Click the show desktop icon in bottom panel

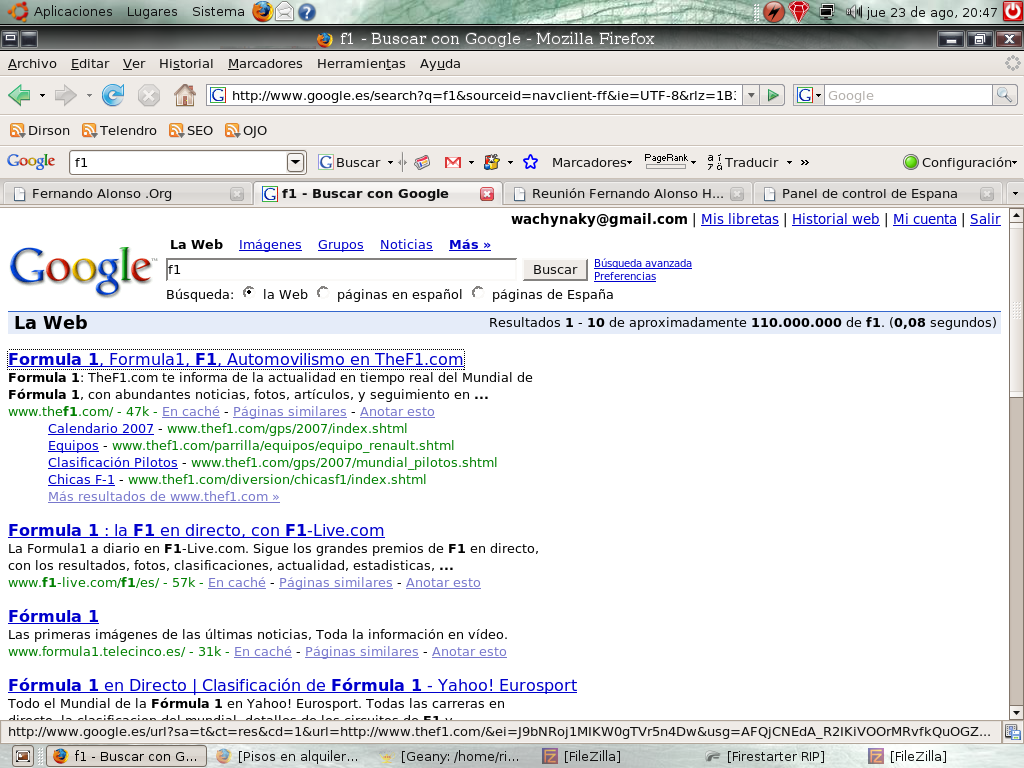pos(23,756)
